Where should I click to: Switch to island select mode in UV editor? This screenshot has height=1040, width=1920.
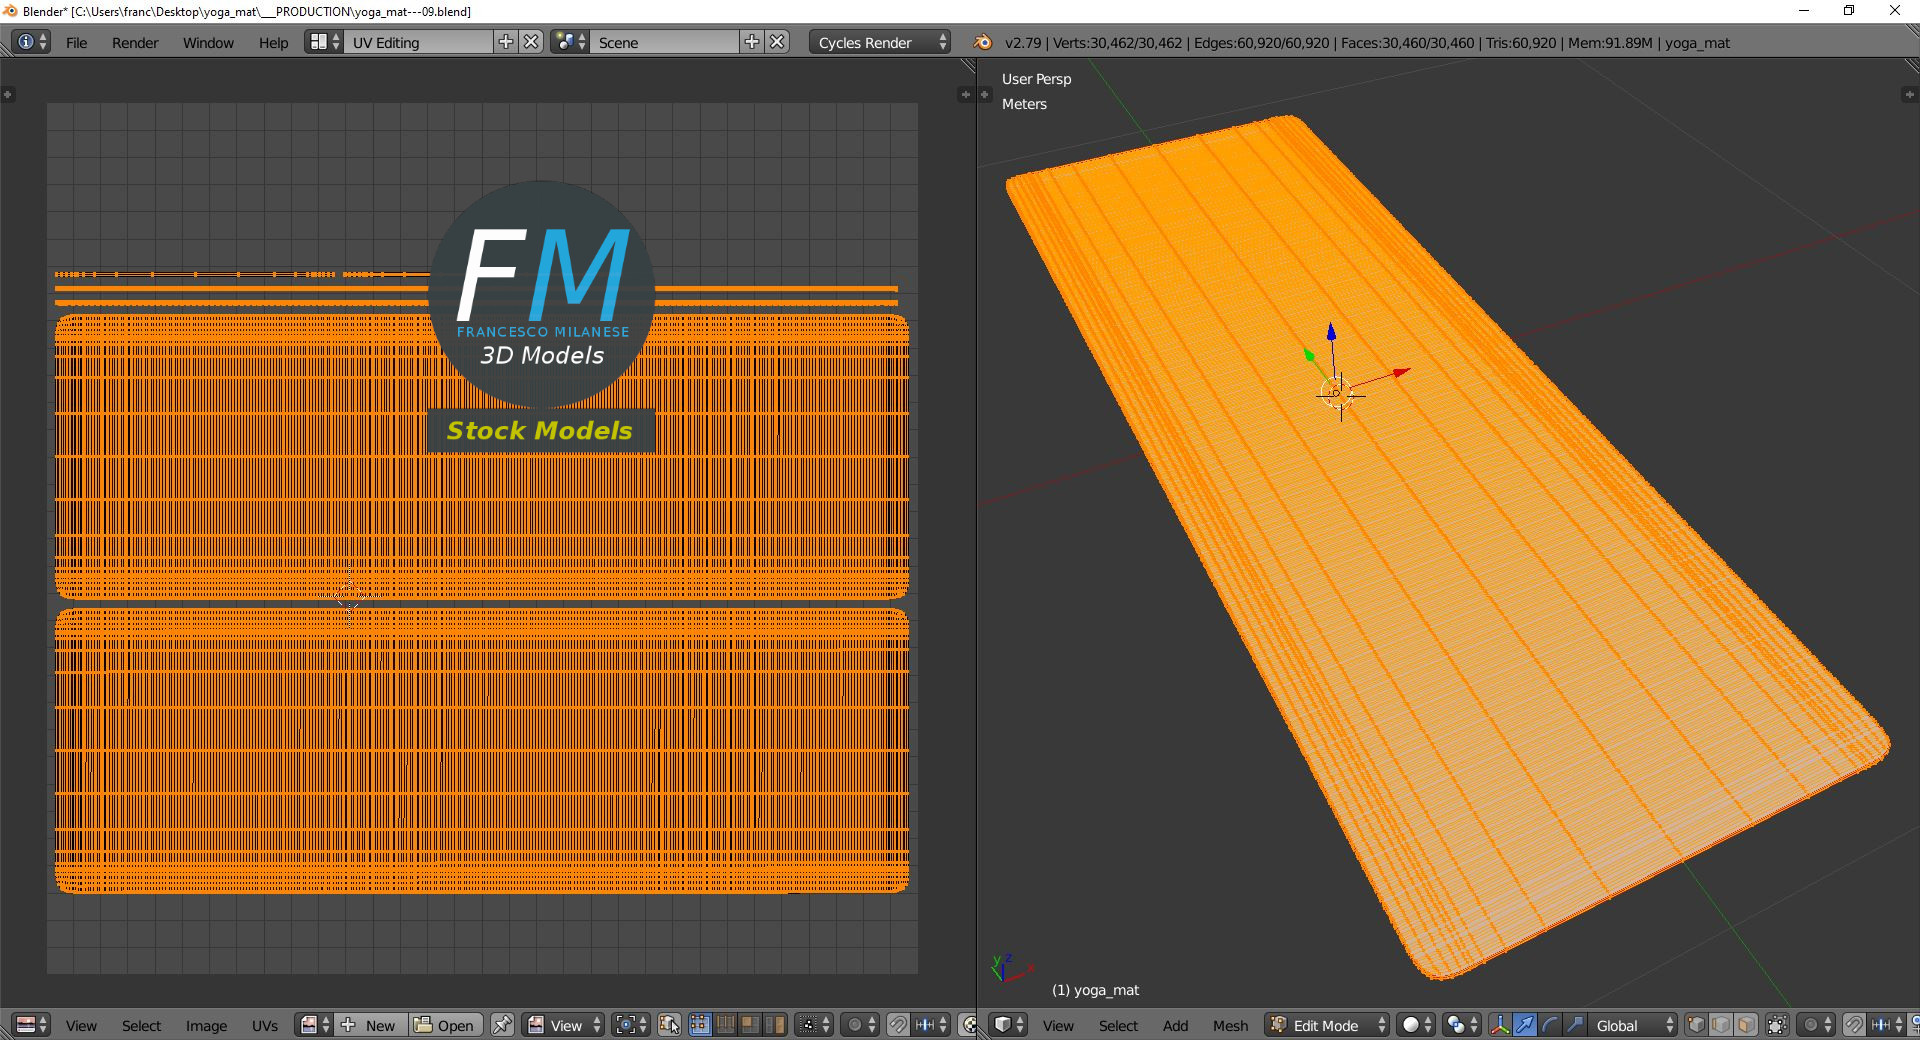(775, 1025)
